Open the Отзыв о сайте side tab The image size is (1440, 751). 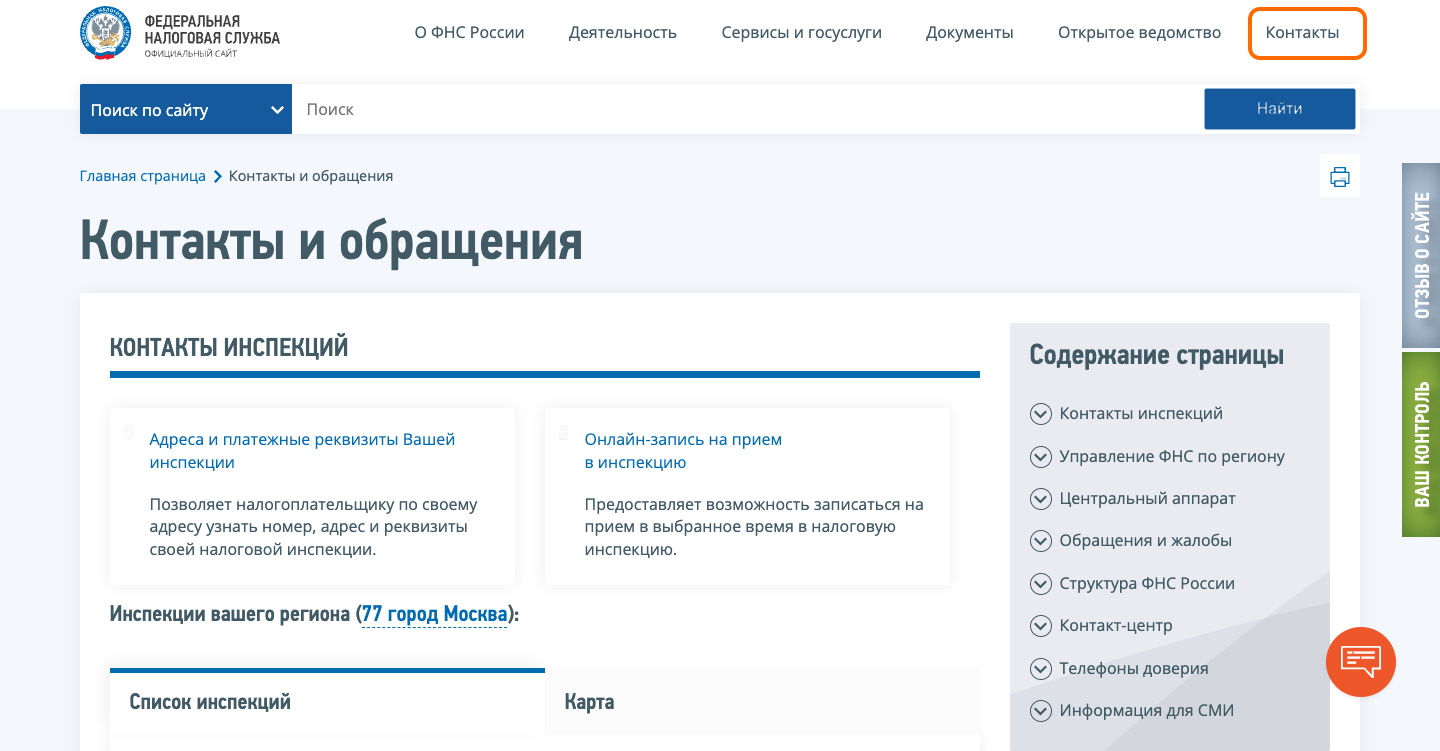coord(1421,255)
